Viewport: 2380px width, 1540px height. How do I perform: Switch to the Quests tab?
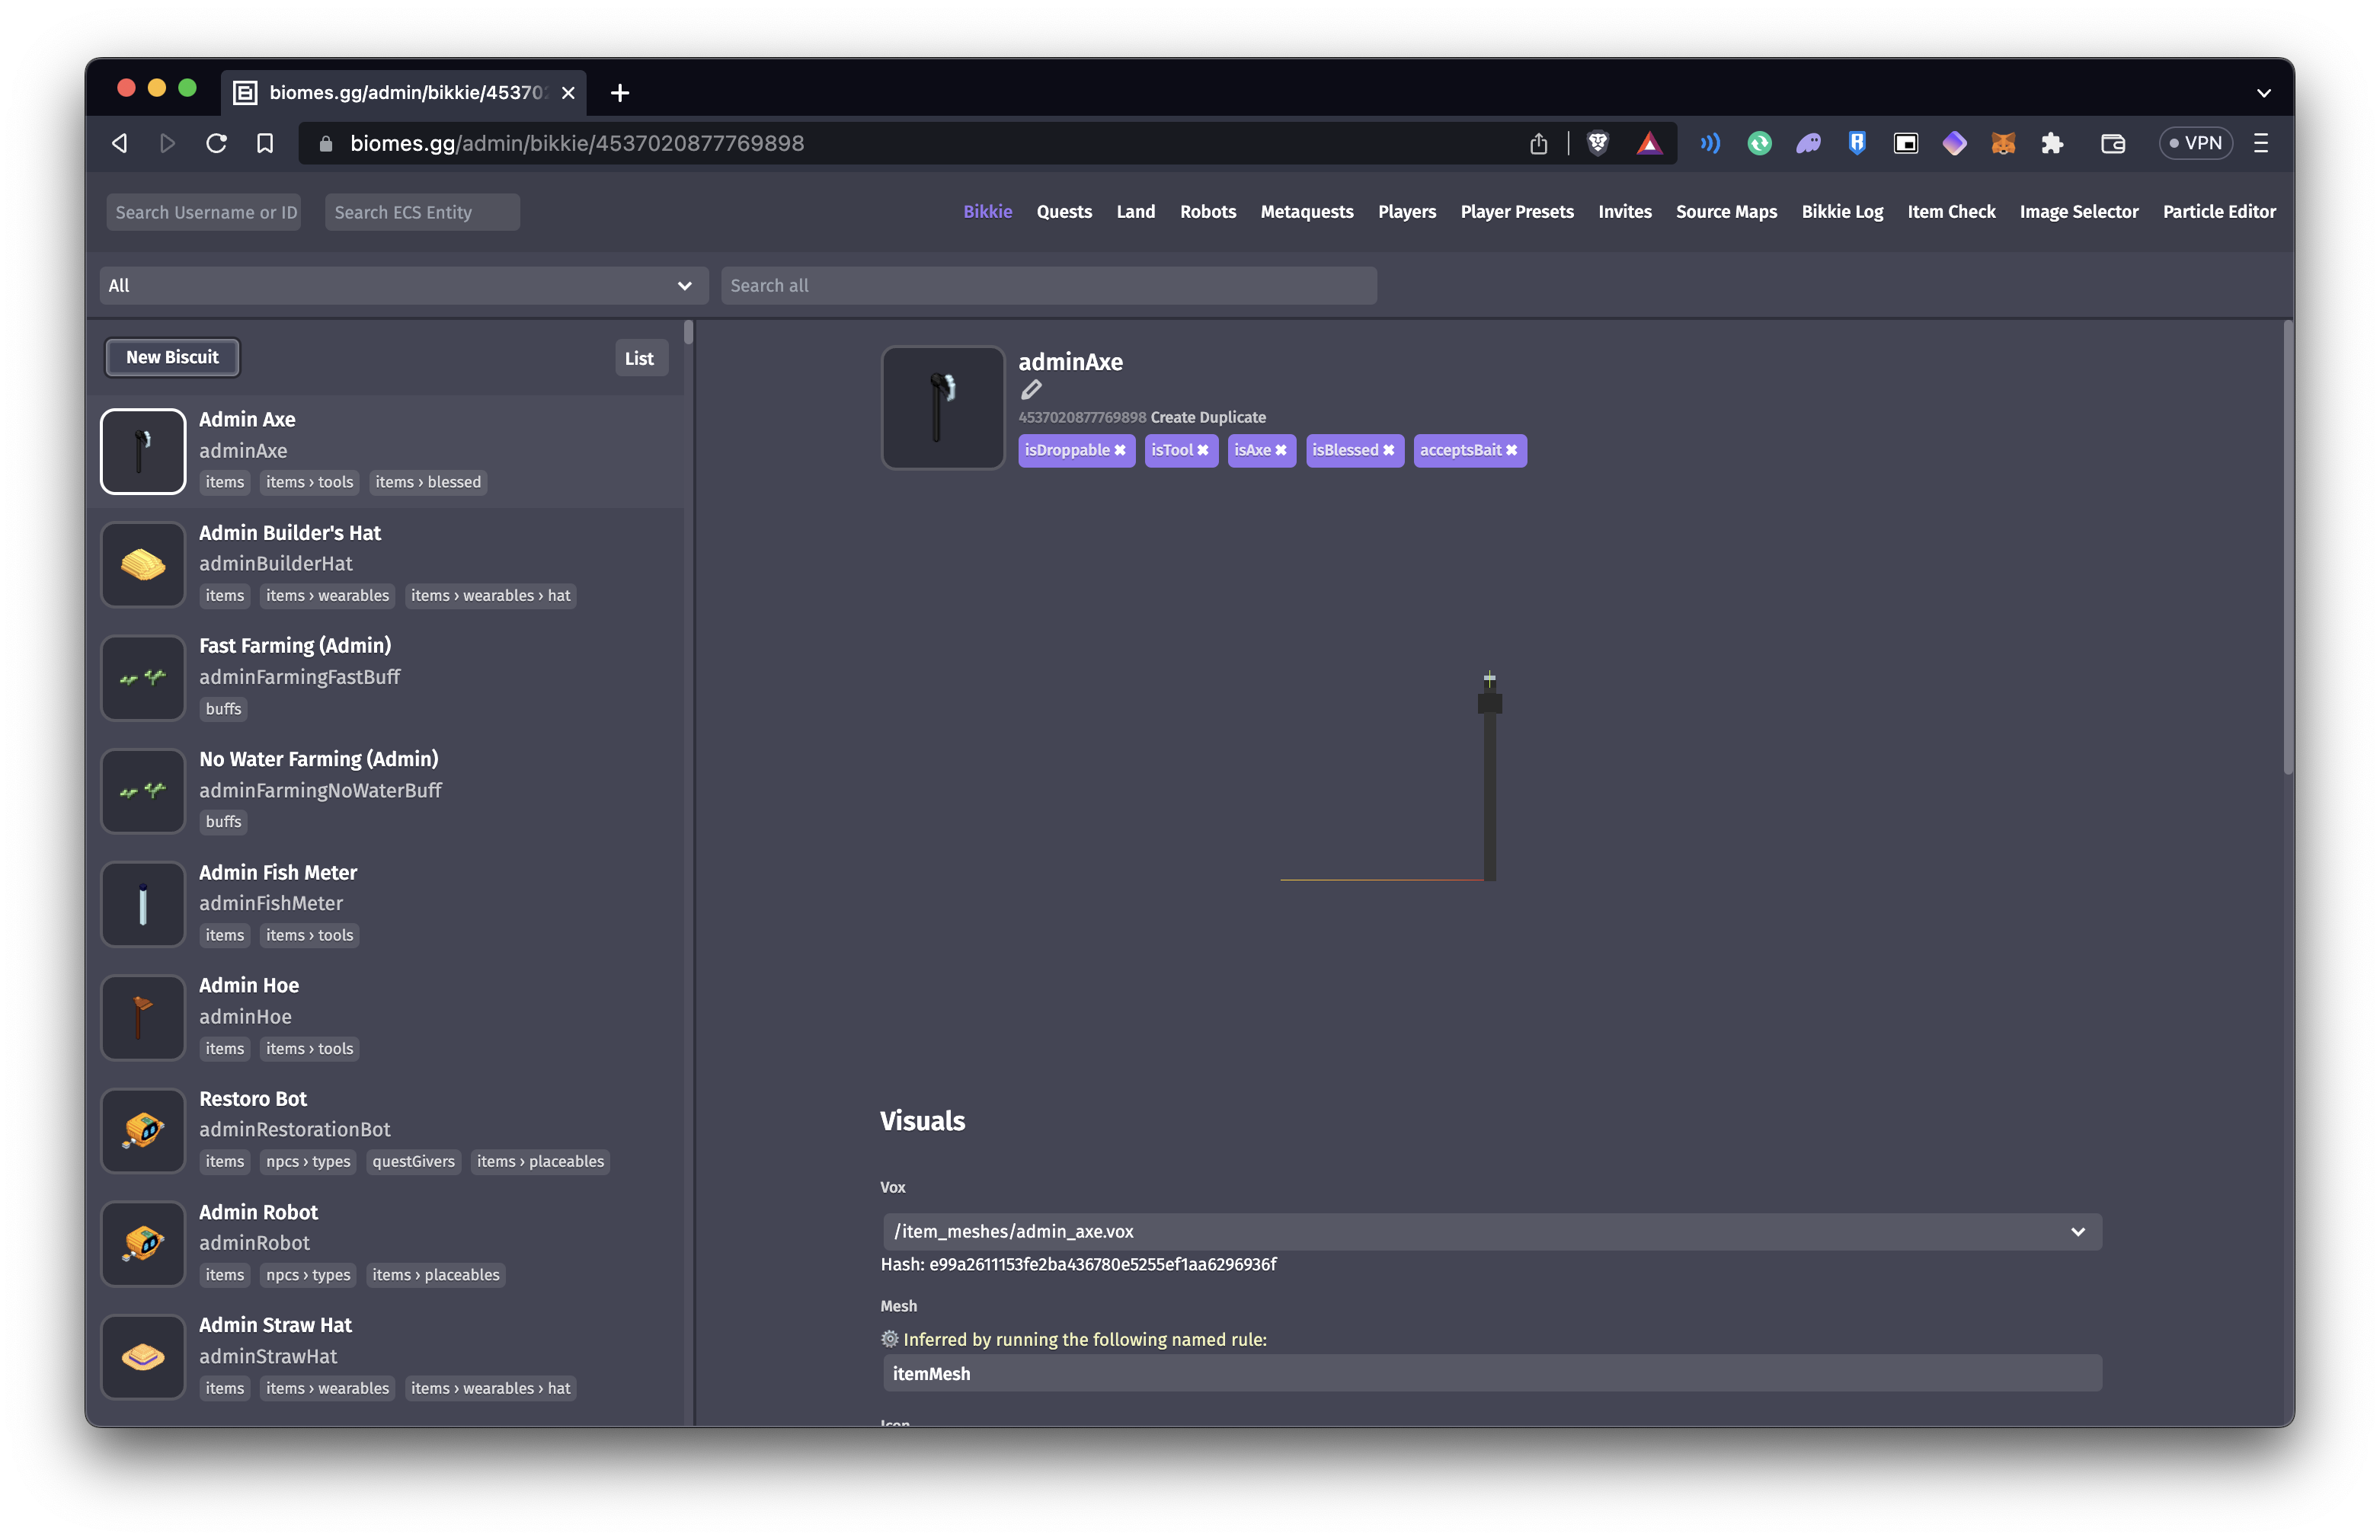[1063, 212]
